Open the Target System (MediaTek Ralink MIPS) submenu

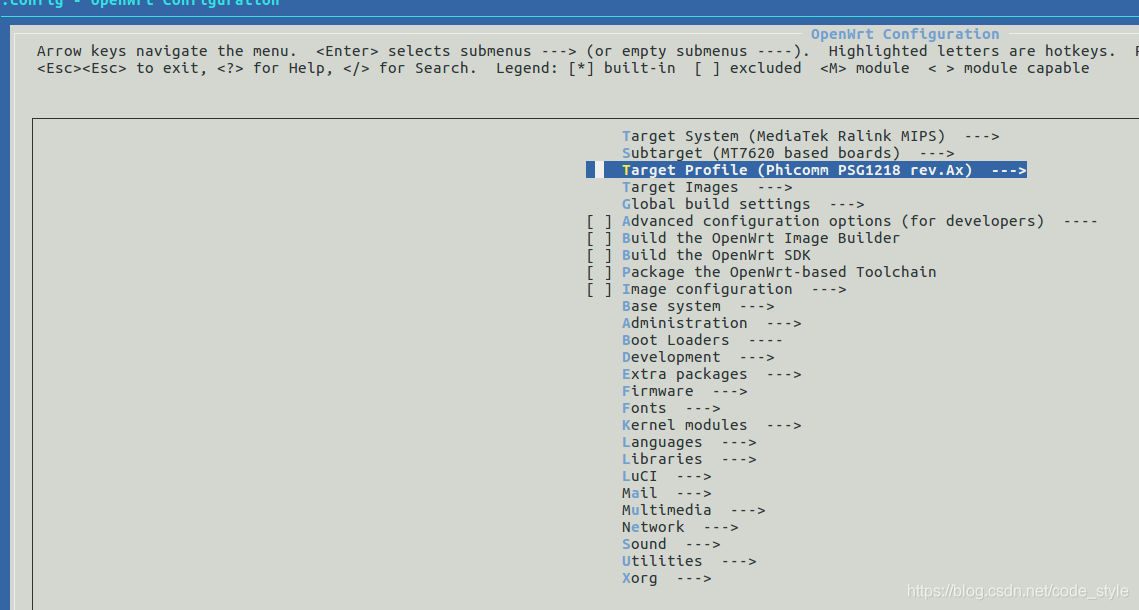tap(811, 136)
